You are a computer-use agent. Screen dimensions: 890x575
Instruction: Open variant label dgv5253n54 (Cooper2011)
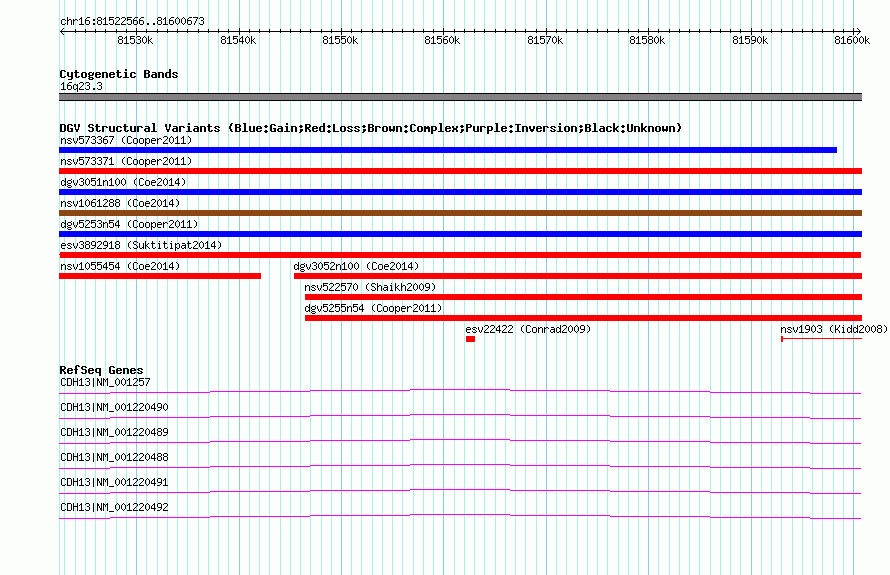(x=129, y=224)
